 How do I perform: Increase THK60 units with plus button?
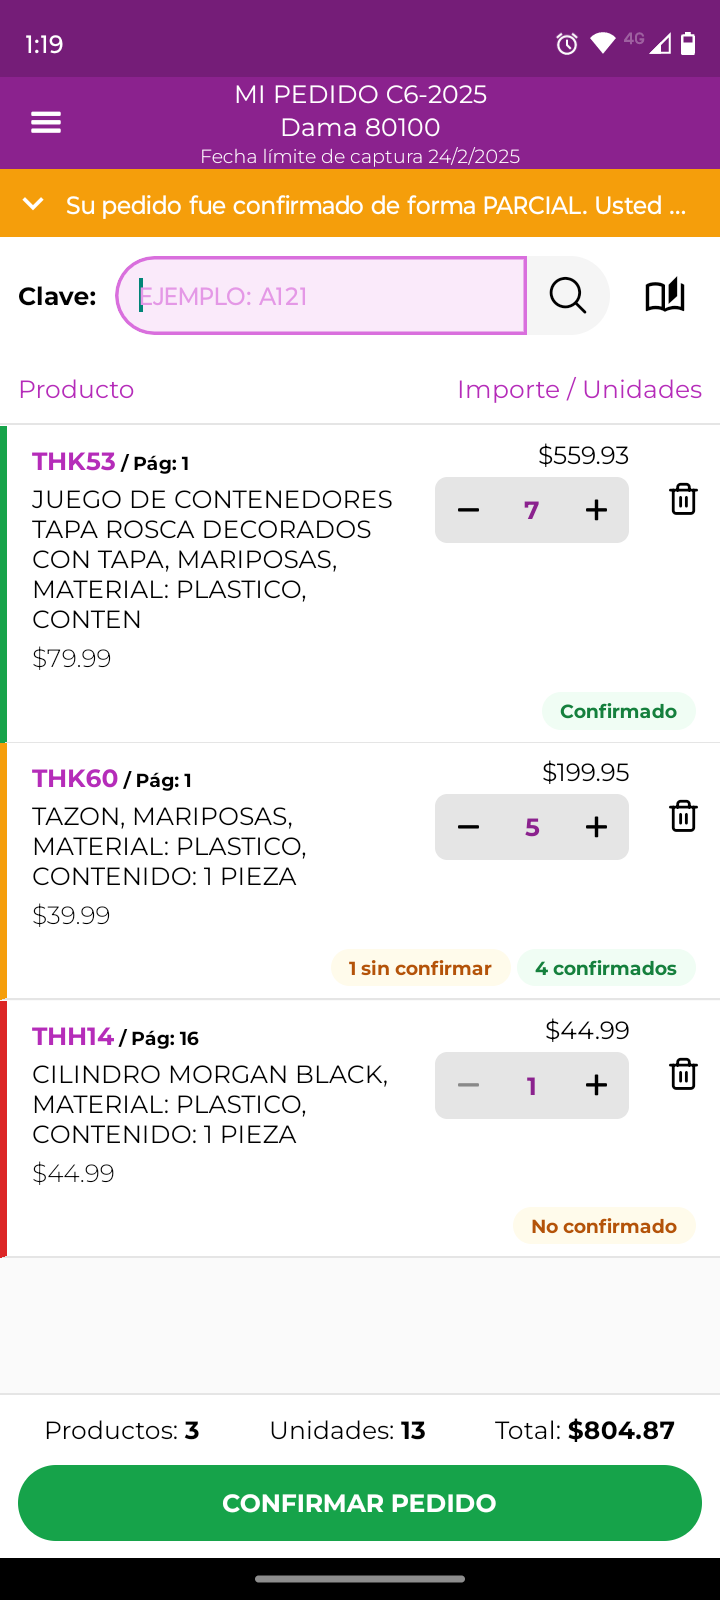click(596, 827)
